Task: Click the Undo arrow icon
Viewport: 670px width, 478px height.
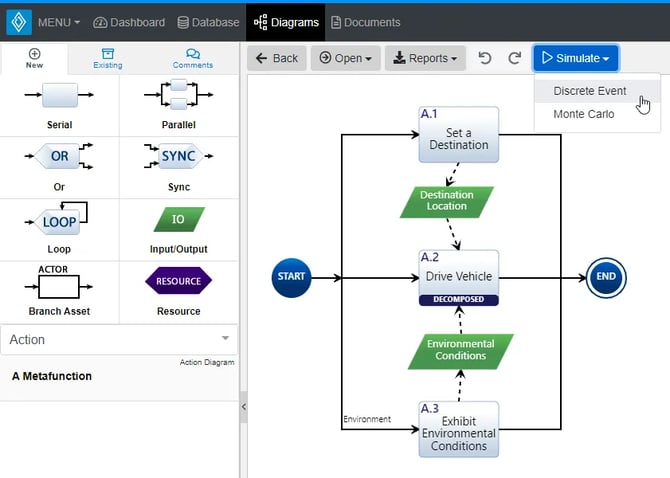Action: [485, 58]
